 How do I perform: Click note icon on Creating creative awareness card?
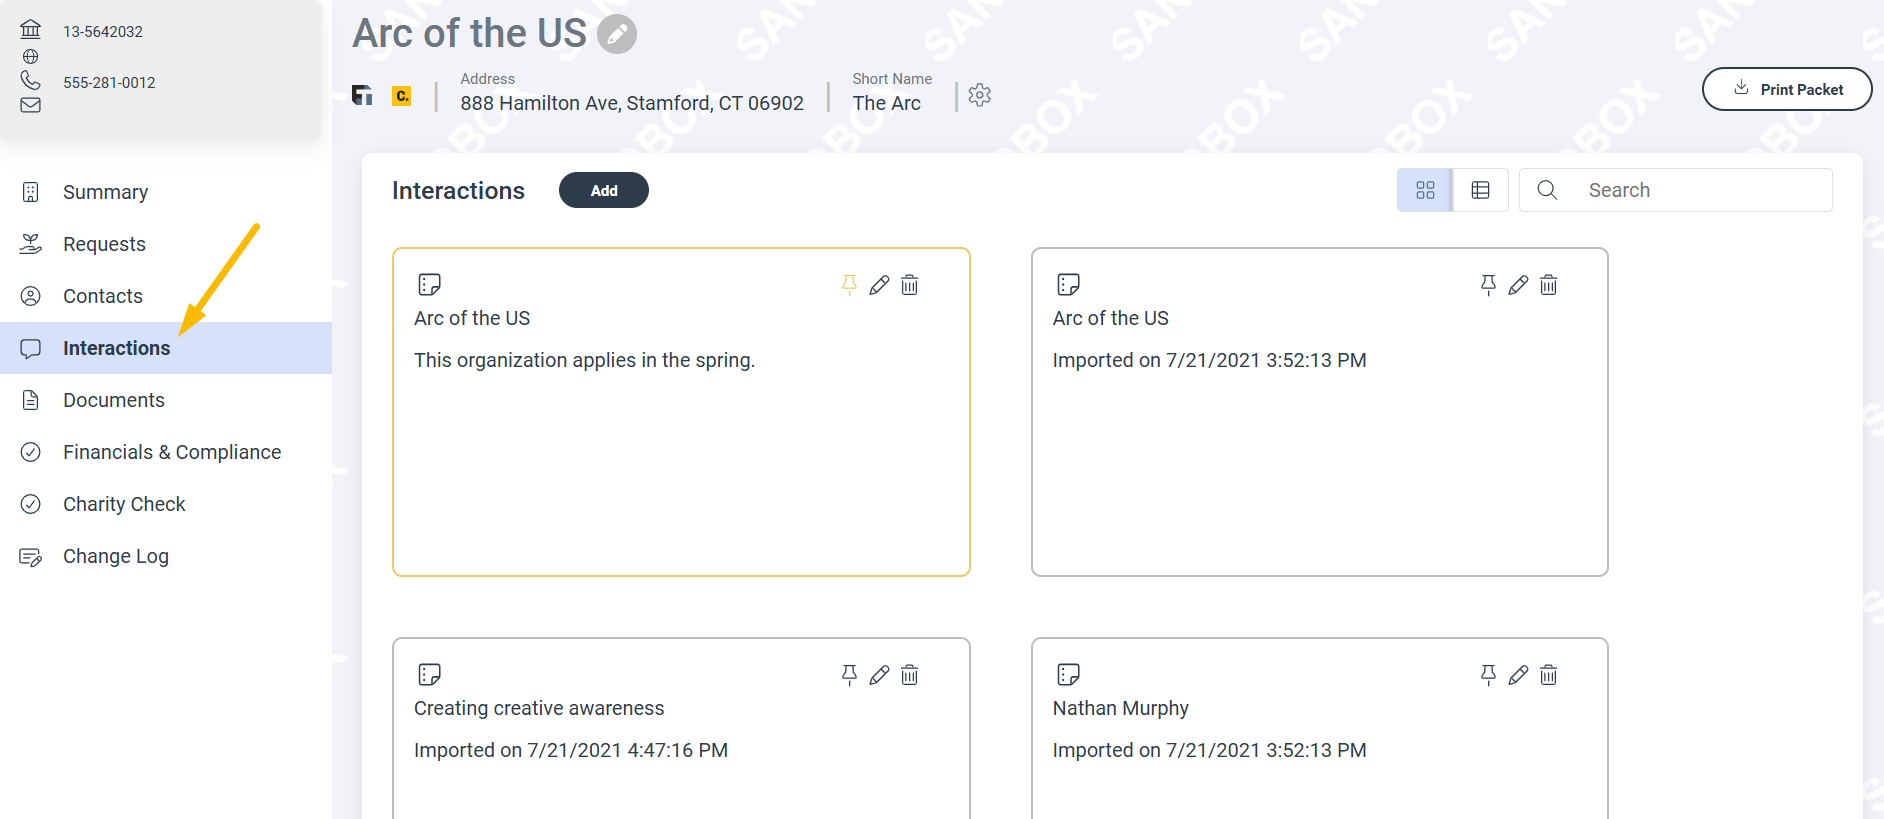pyautogui.click(x=430, y=675)
